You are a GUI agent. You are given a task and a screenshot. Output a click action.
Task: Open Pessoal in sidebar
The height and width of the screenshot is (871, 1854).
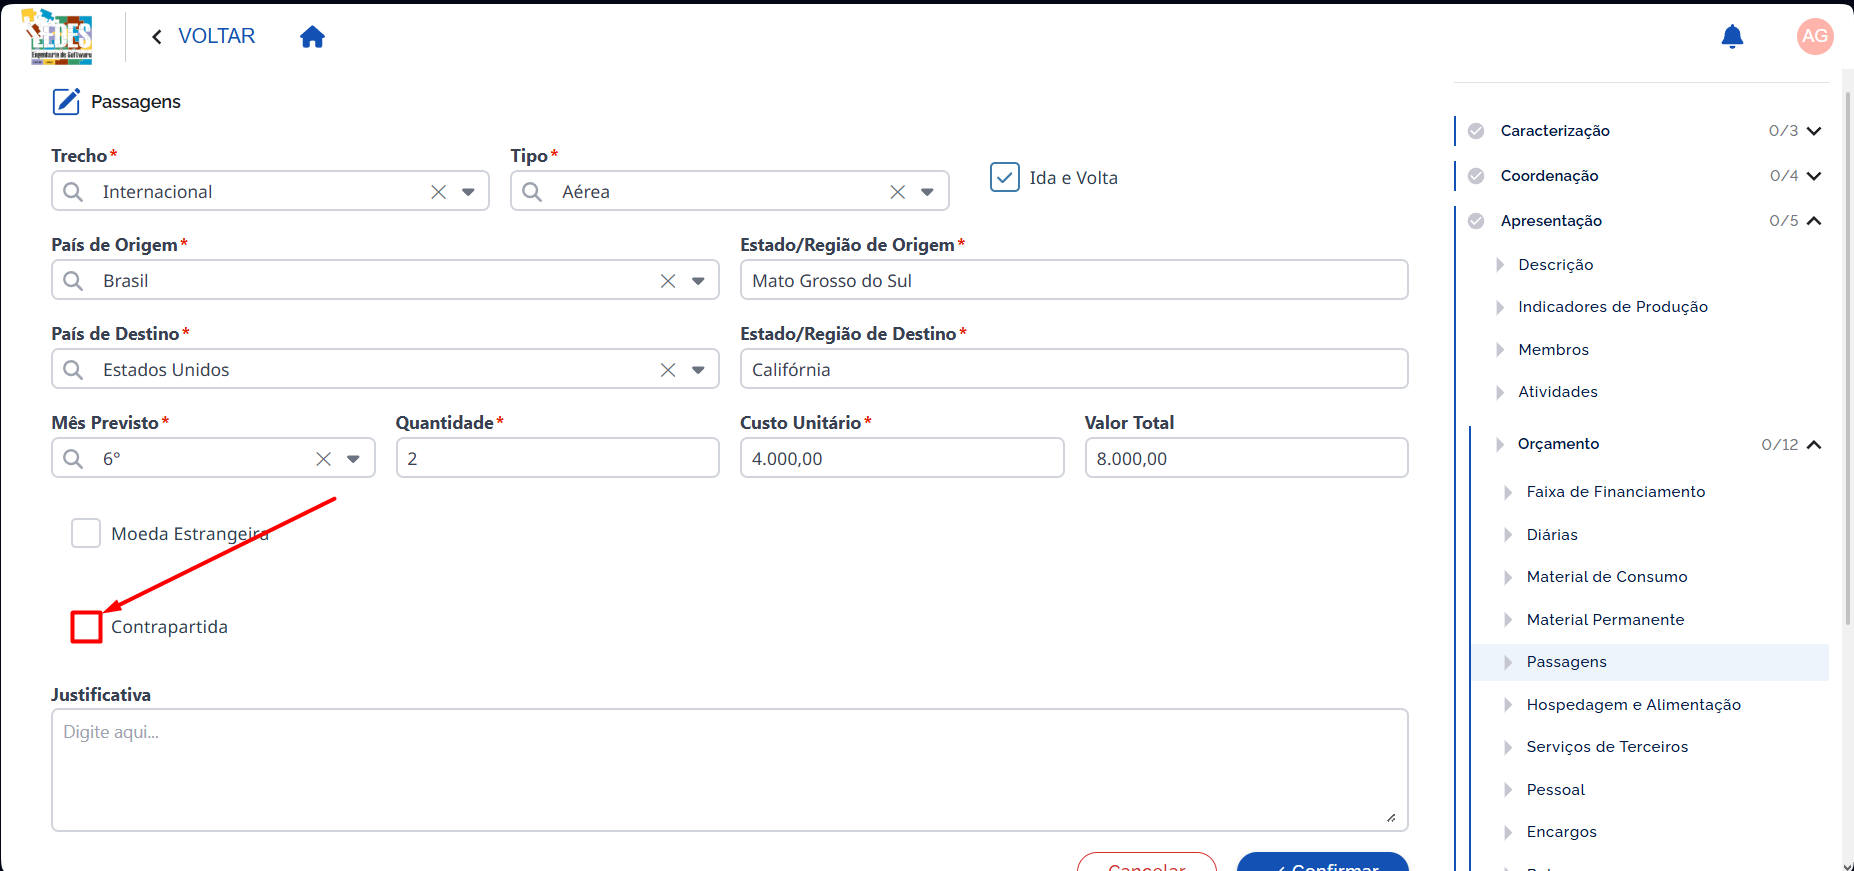tap(1555, 790)
